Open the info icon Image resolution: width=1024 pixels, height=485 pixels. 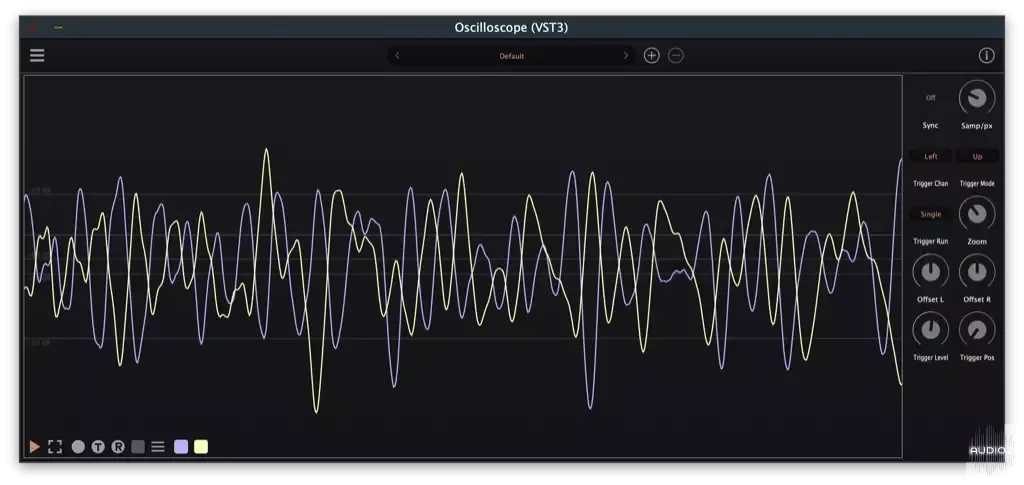986,55
